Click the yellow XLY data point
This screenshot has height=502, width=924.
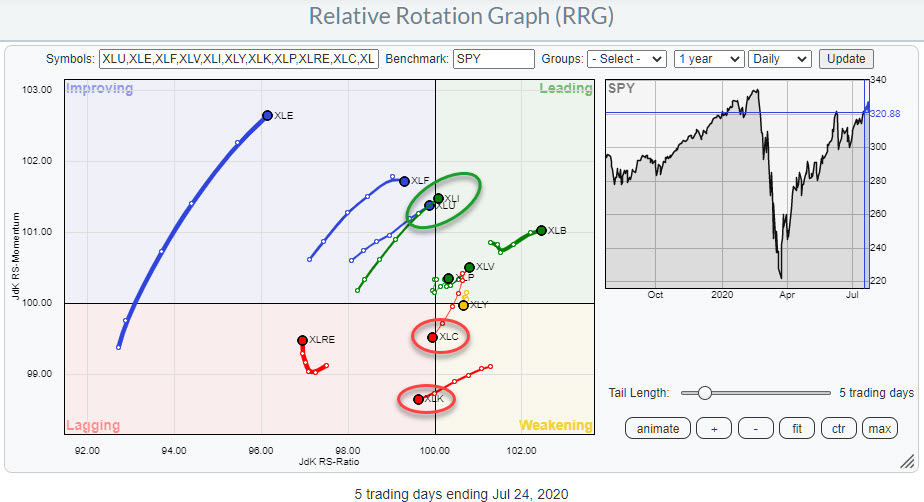(463, 305)
